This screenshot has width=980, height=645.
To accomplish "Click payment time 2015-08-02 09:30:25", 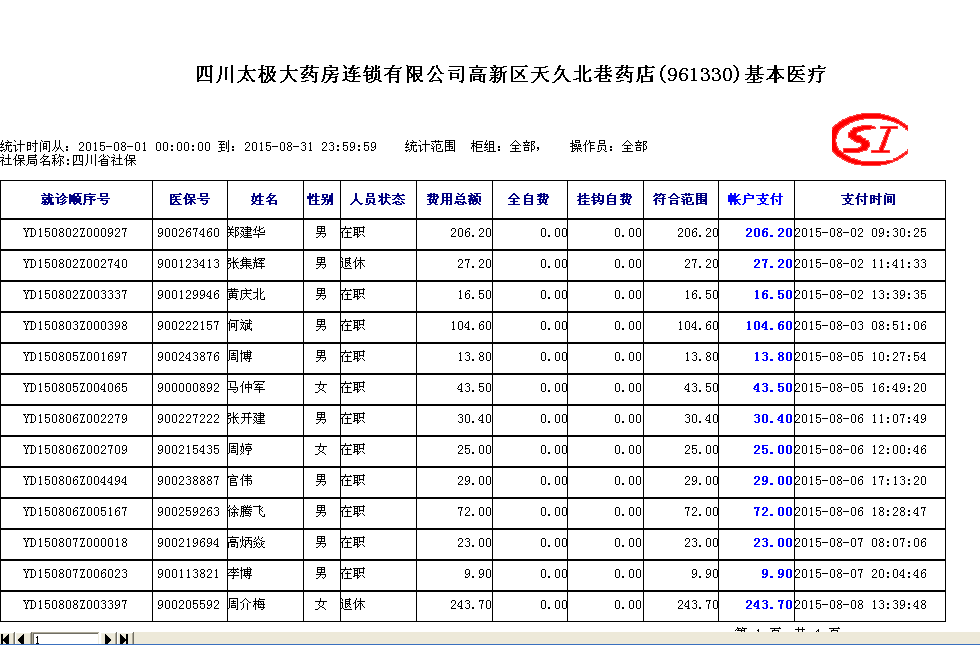I will tap(861, 233).
